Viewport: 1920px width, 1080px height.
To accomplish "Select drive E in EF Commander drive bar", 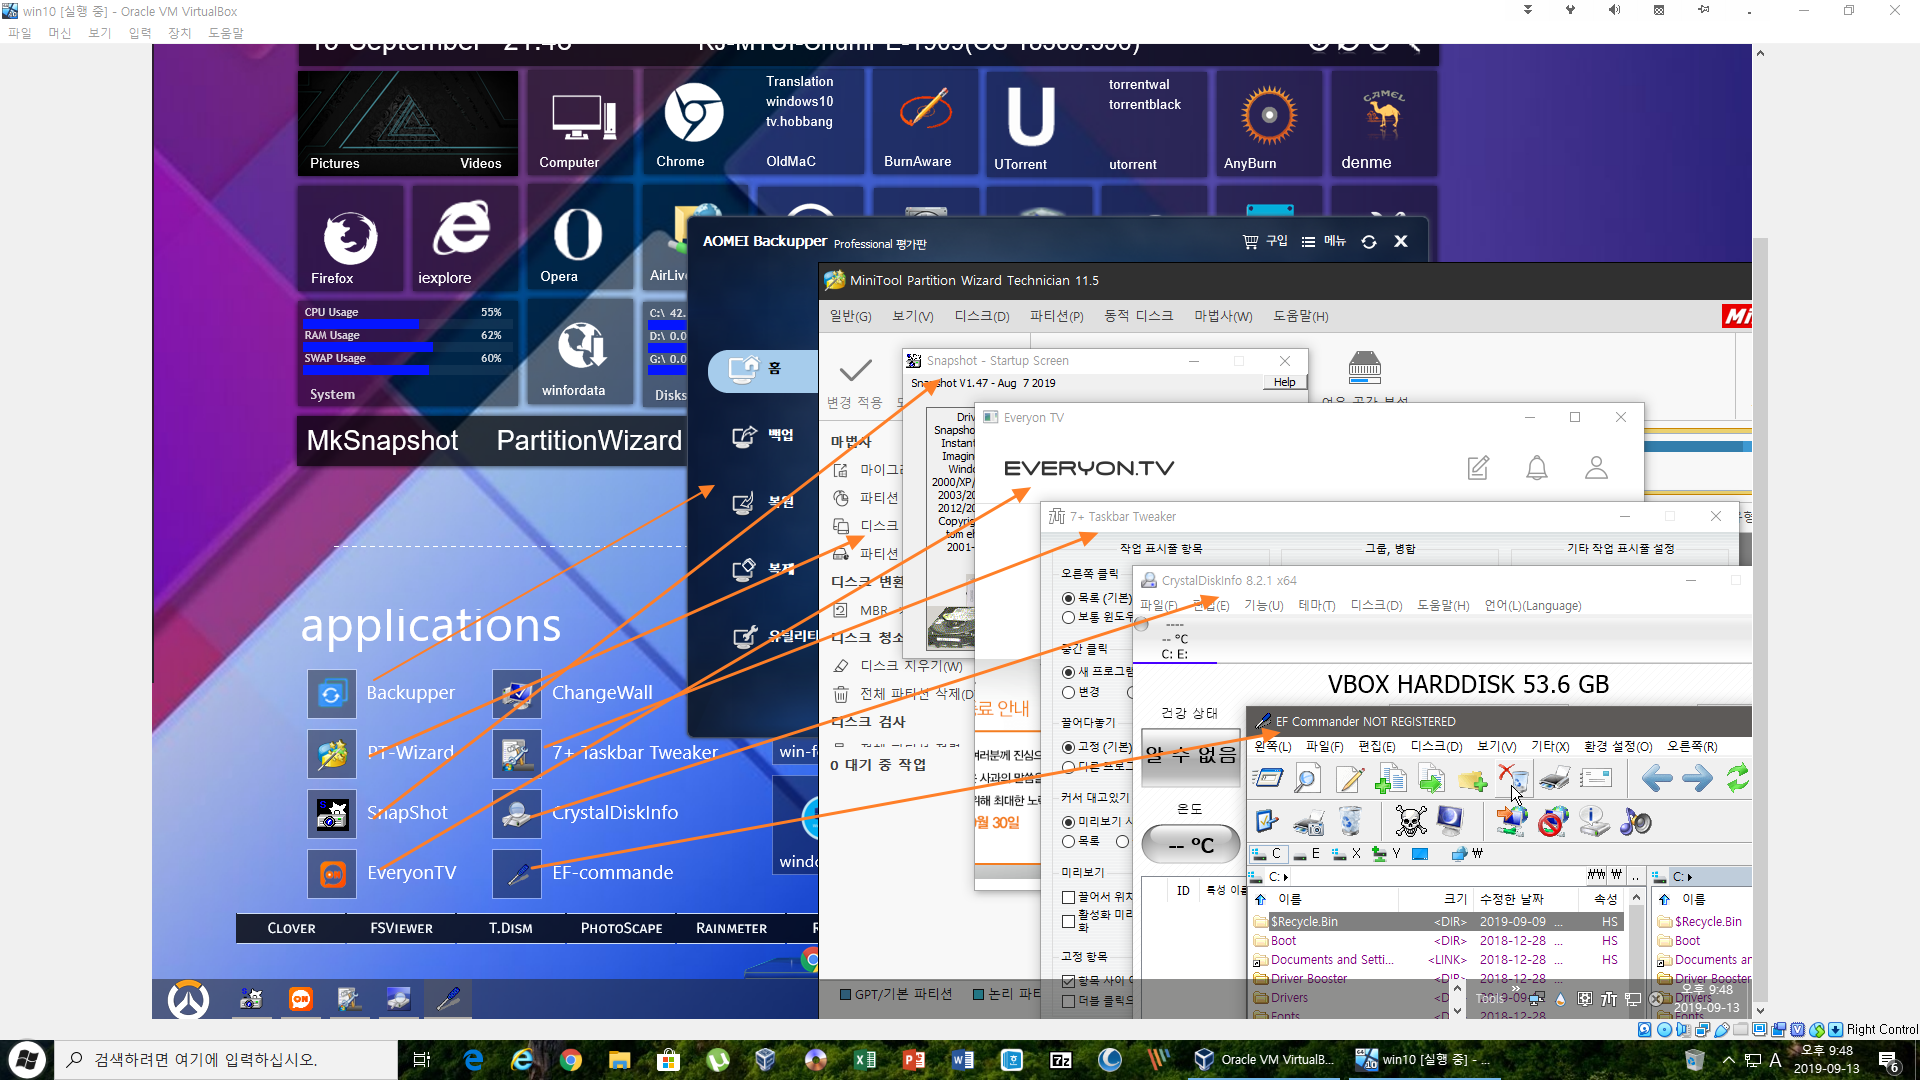I will point(1307,854).
